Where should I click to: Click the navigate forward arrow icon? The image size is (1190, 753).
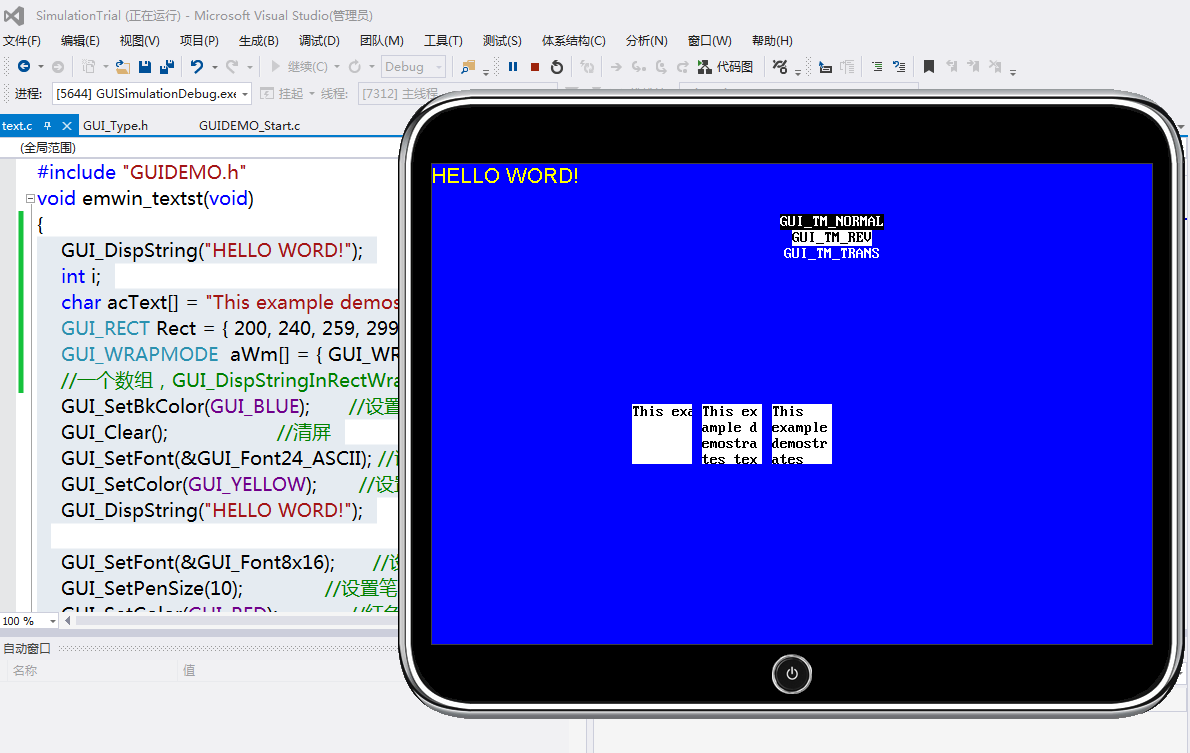(x=58, y=67)
